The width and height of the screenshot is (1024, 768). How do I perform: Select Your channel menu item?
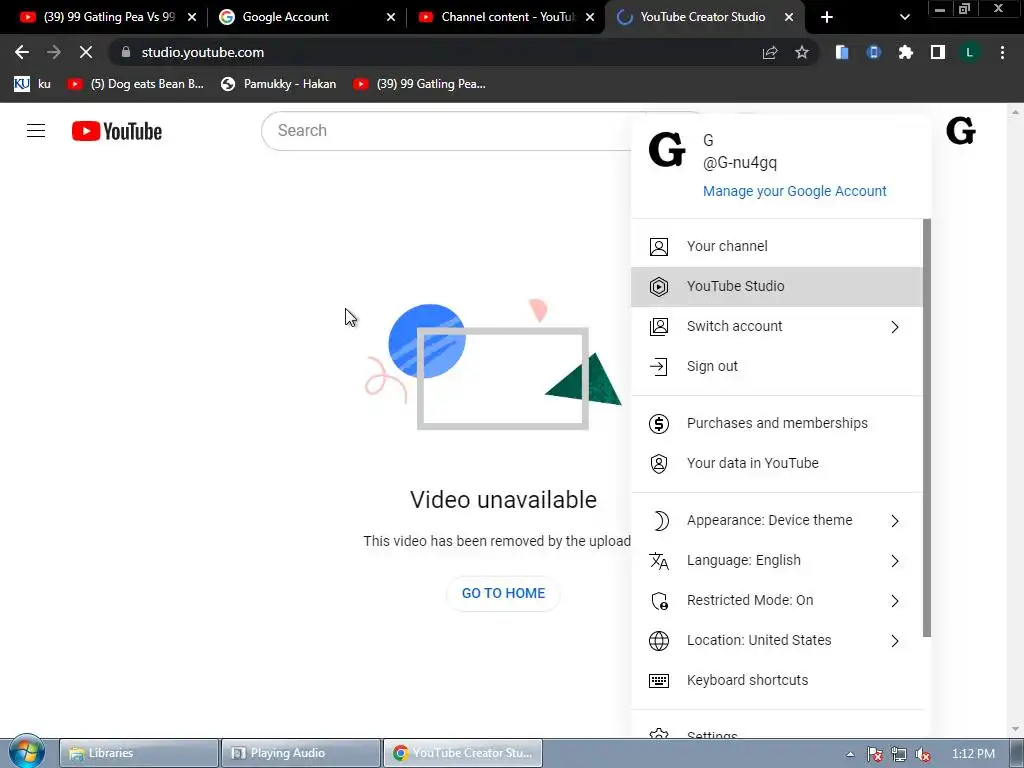(x=776, y=247)
